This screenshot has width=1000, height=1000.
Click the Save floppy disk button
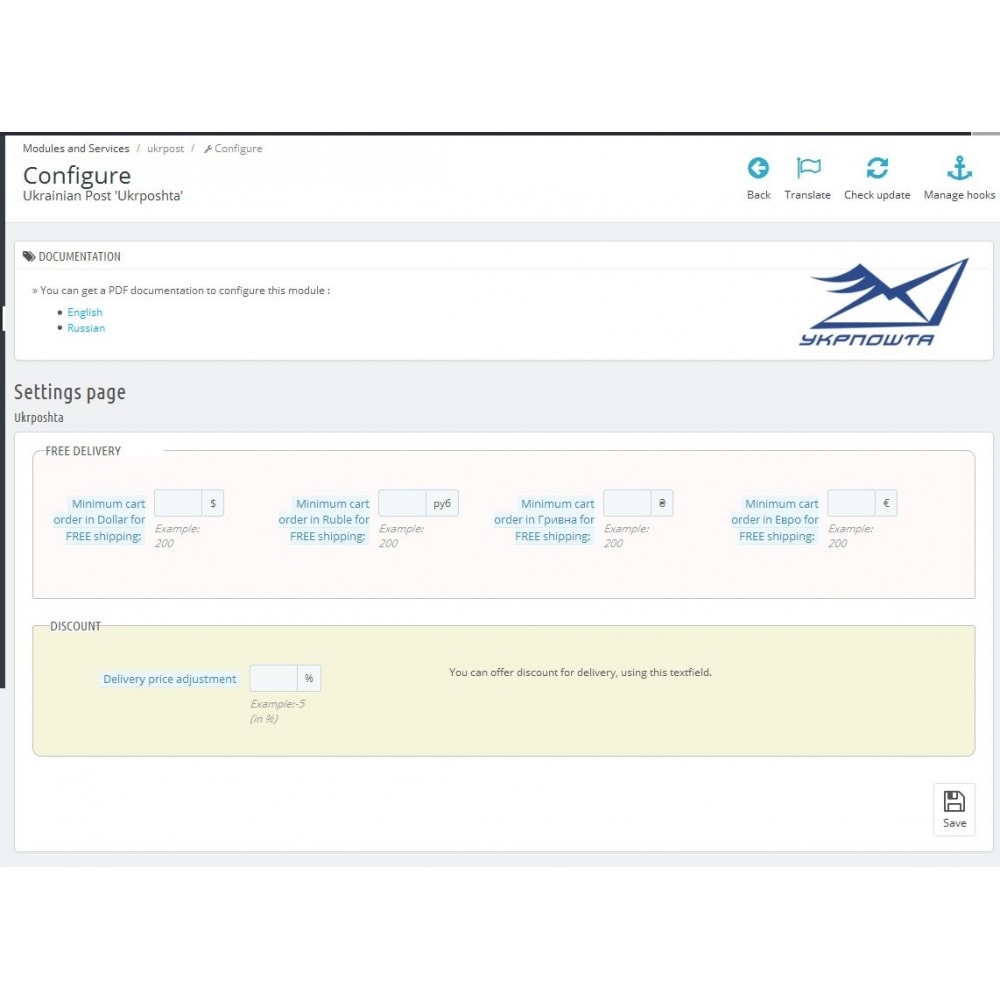pyautogui.click(x=953, y=809)
